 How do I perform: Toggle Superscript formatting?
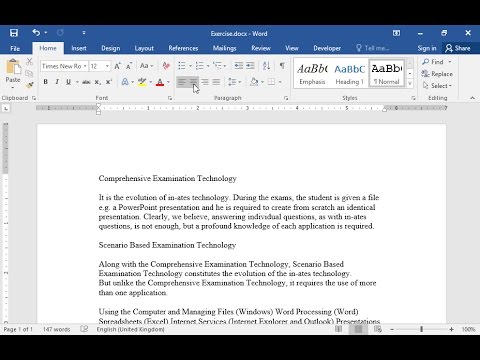coord(109,82)
